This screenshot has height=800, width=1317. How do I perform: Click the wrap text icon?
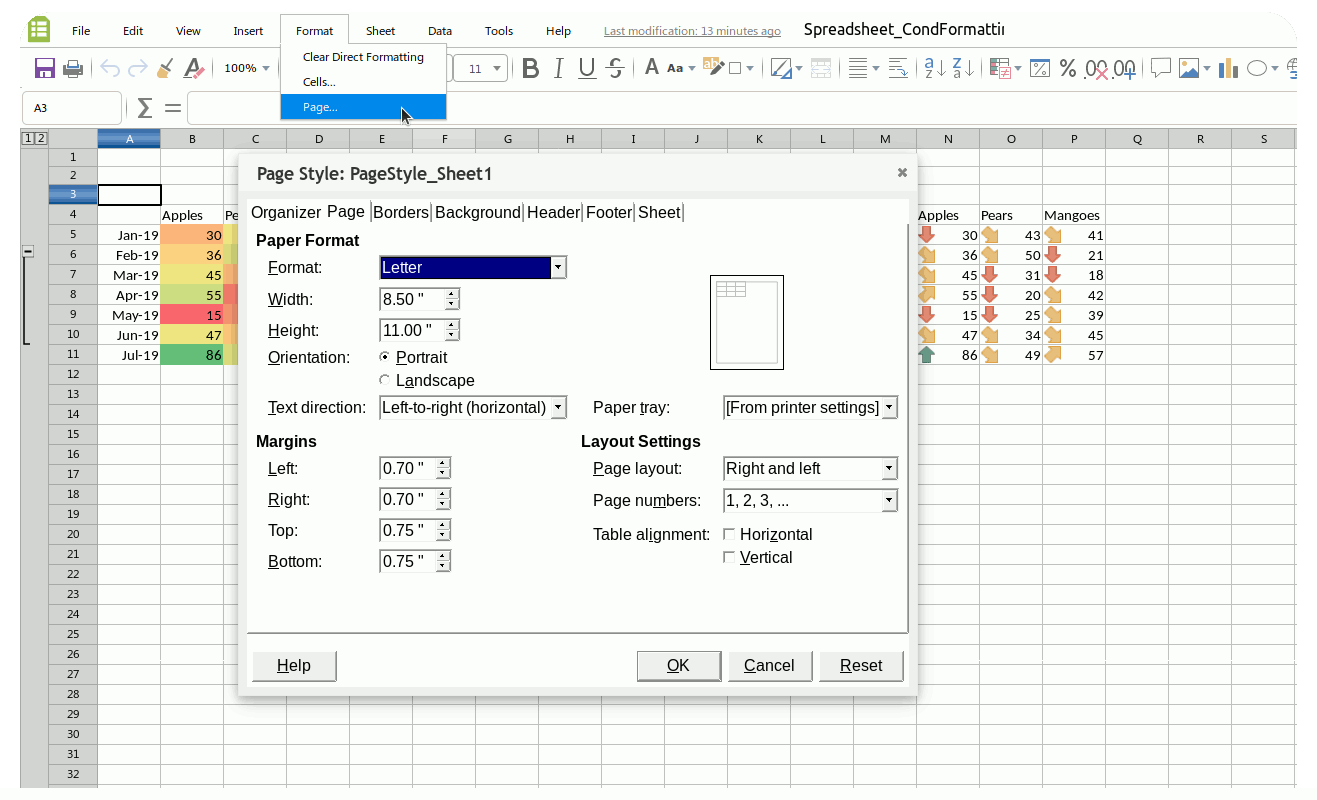click(x=897, y=68)
